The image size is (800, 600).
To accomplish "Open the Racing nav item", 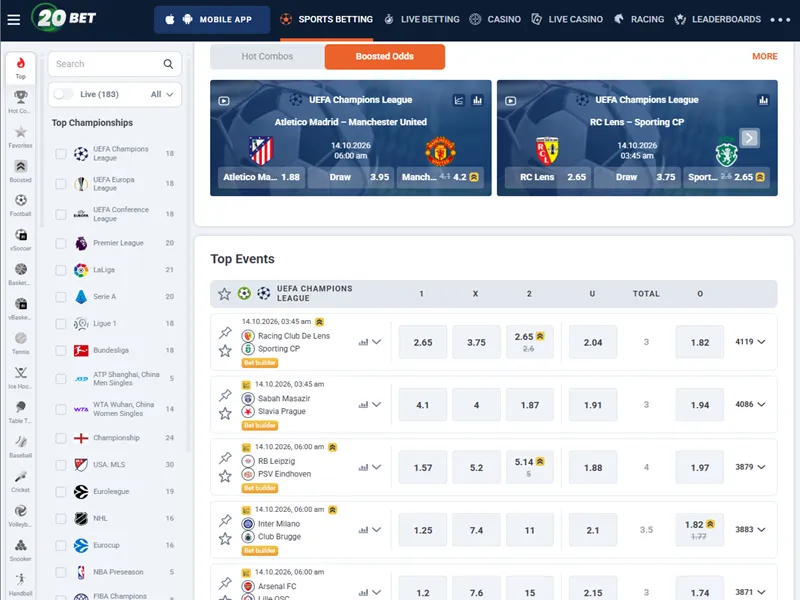I will click(639, 19).
